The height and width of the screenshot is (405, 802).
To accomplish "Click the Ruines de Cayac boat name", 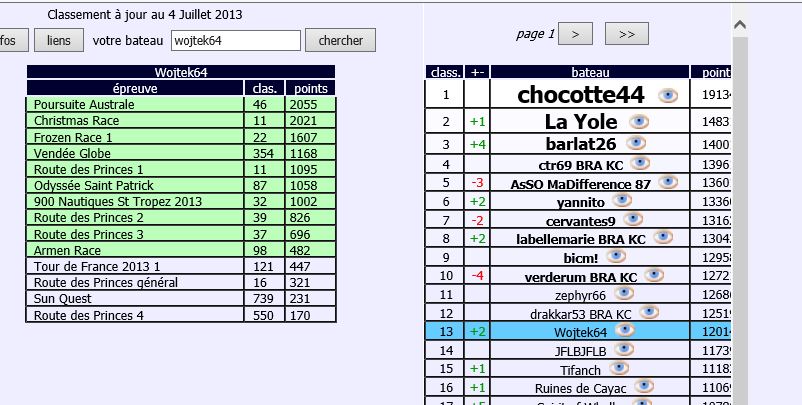I will (x=581, y=389).
